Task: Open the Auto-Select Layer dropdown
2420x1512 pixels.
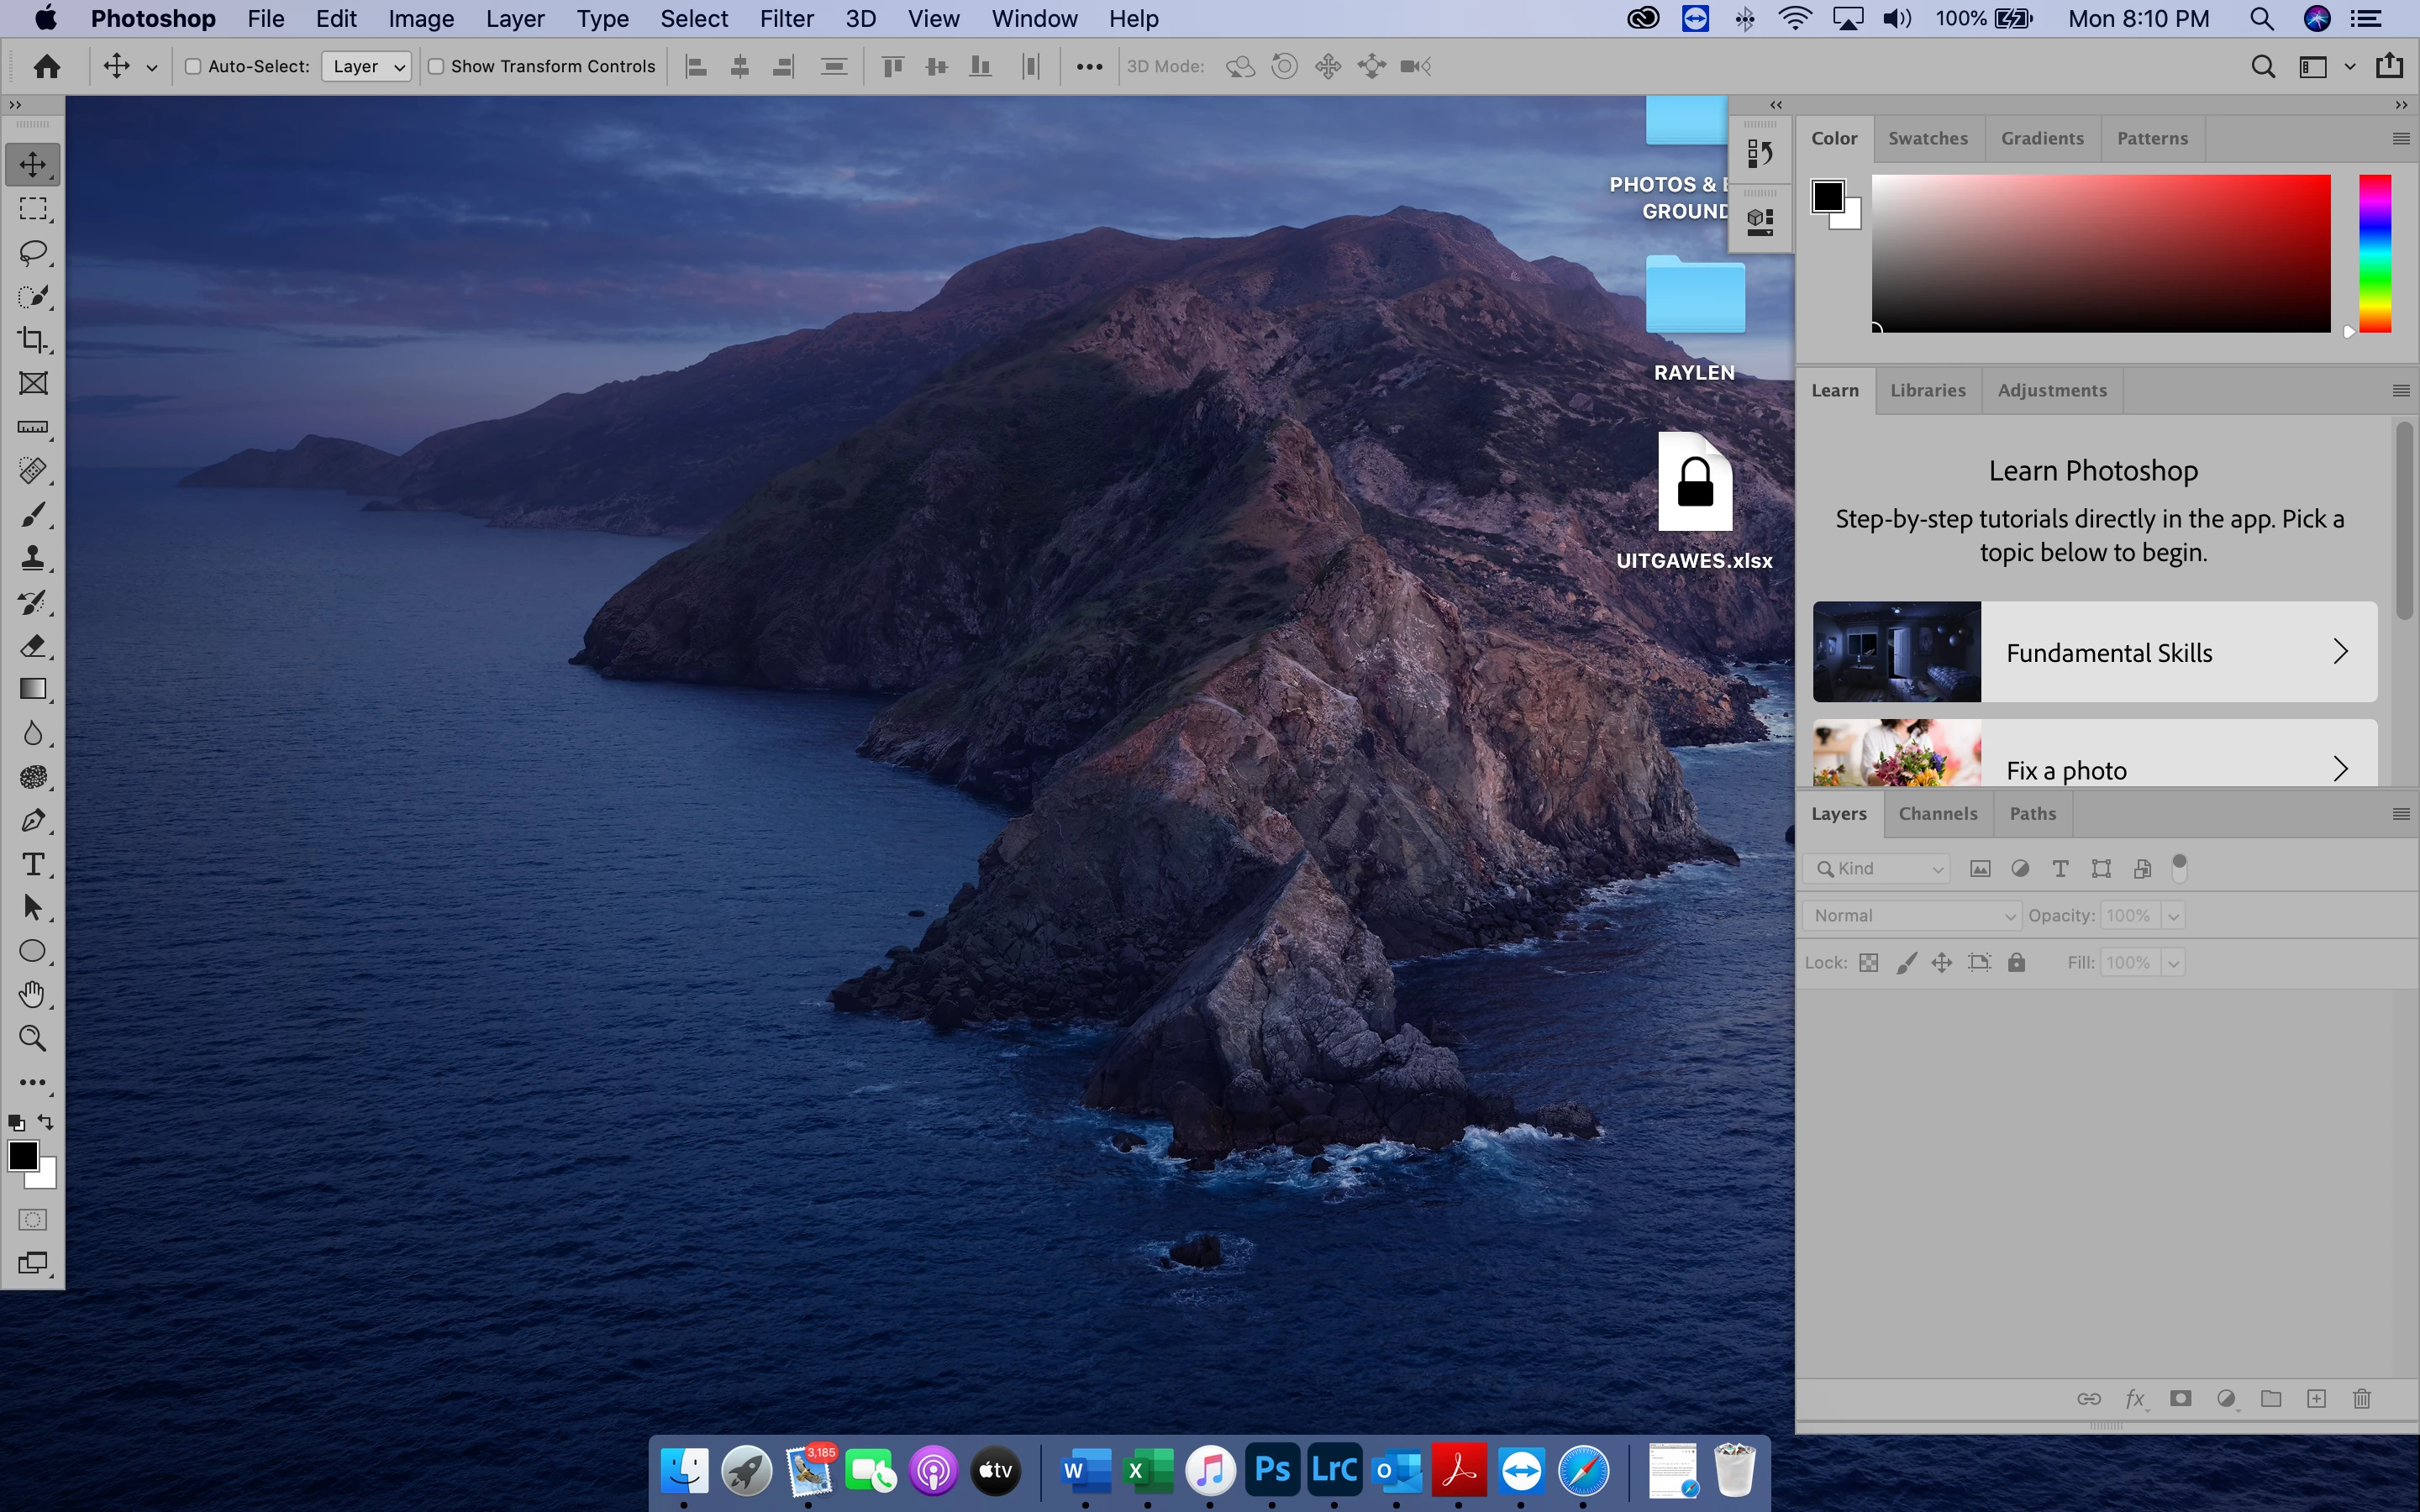Action: click(x=366, y=67)
